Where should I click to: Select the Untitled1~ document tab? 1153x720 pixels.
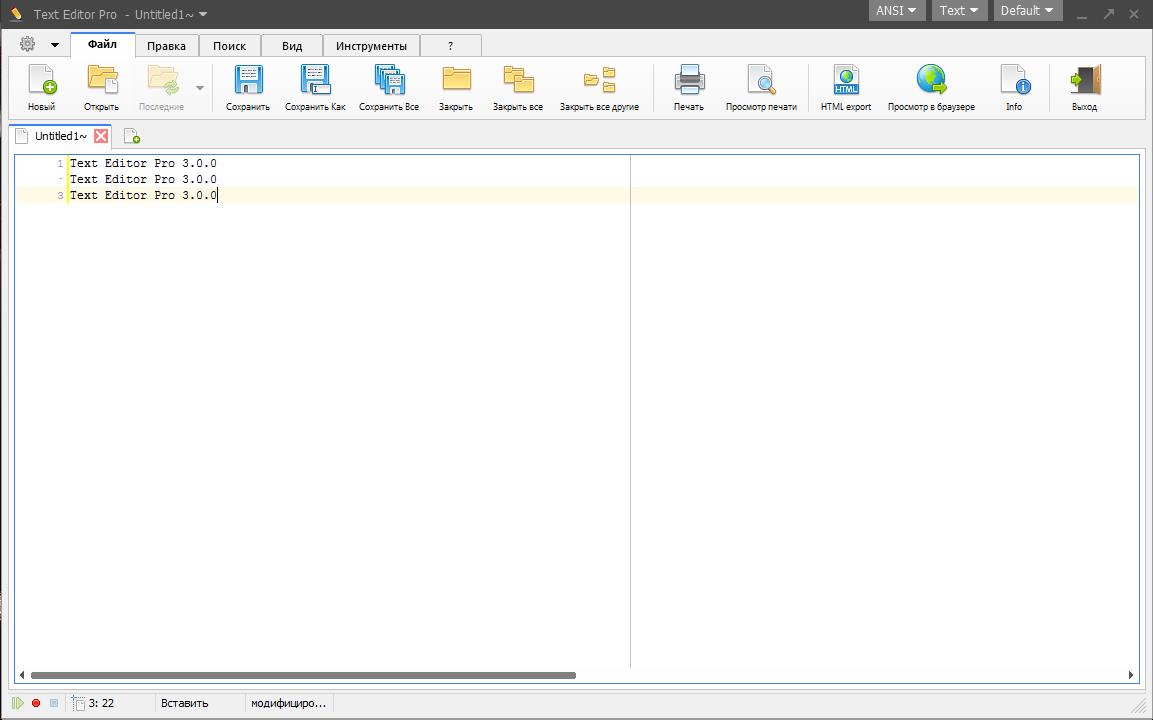61,136
